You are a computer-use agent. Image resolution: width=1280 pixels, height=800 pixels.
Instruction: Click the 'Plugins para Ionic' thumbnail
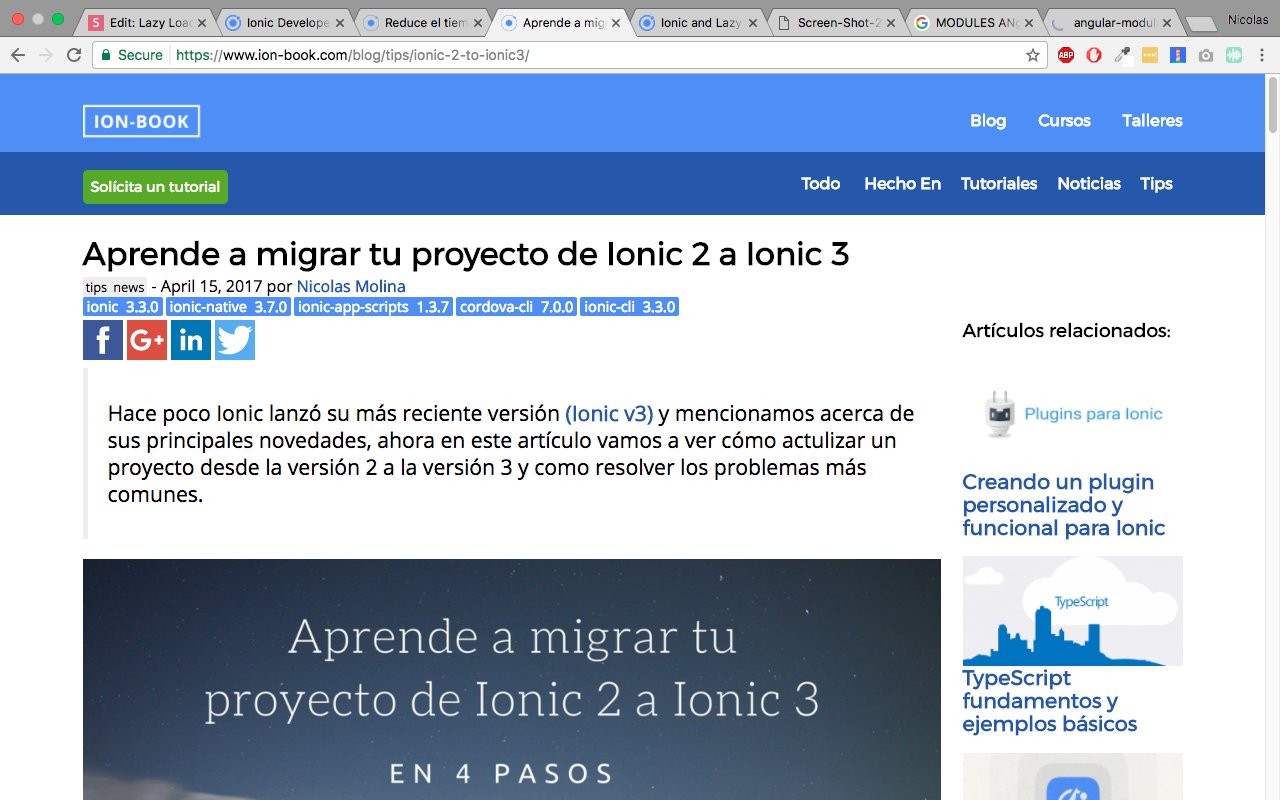1072,413
